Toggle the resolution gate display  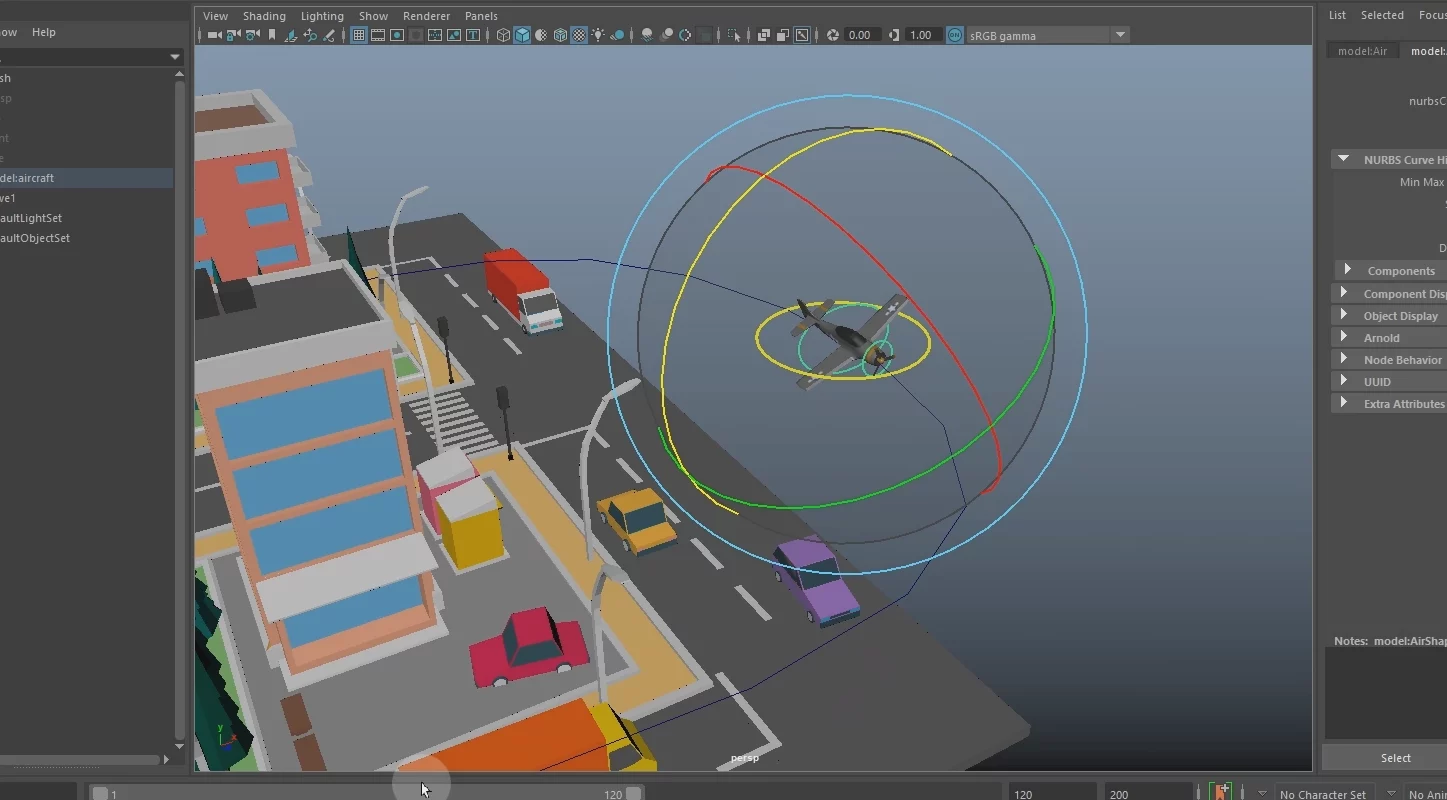coord(397,35)
